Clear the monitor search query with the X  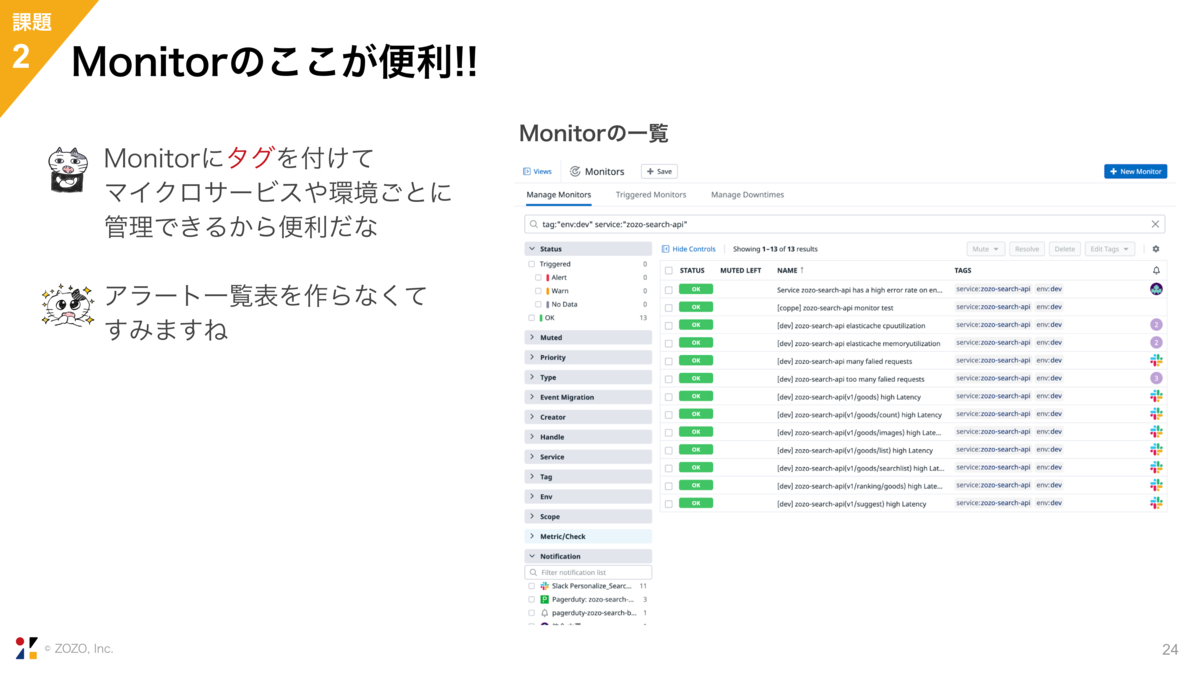(1156, 225)
